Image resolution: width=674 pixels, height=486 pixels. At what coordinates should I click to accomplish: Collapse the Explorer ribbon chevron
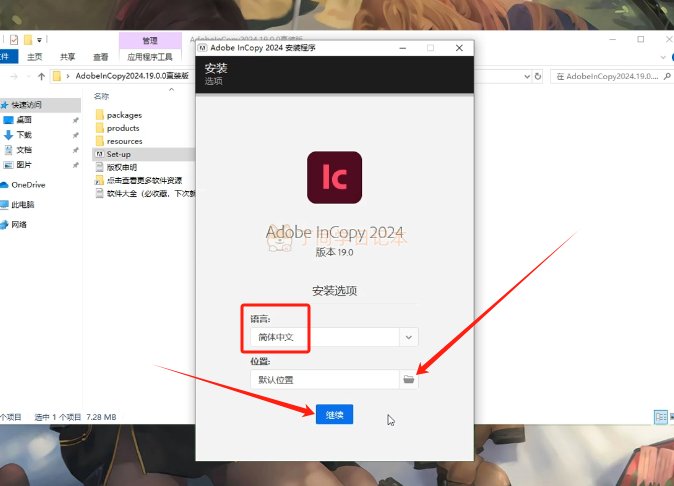click(662, 57)
